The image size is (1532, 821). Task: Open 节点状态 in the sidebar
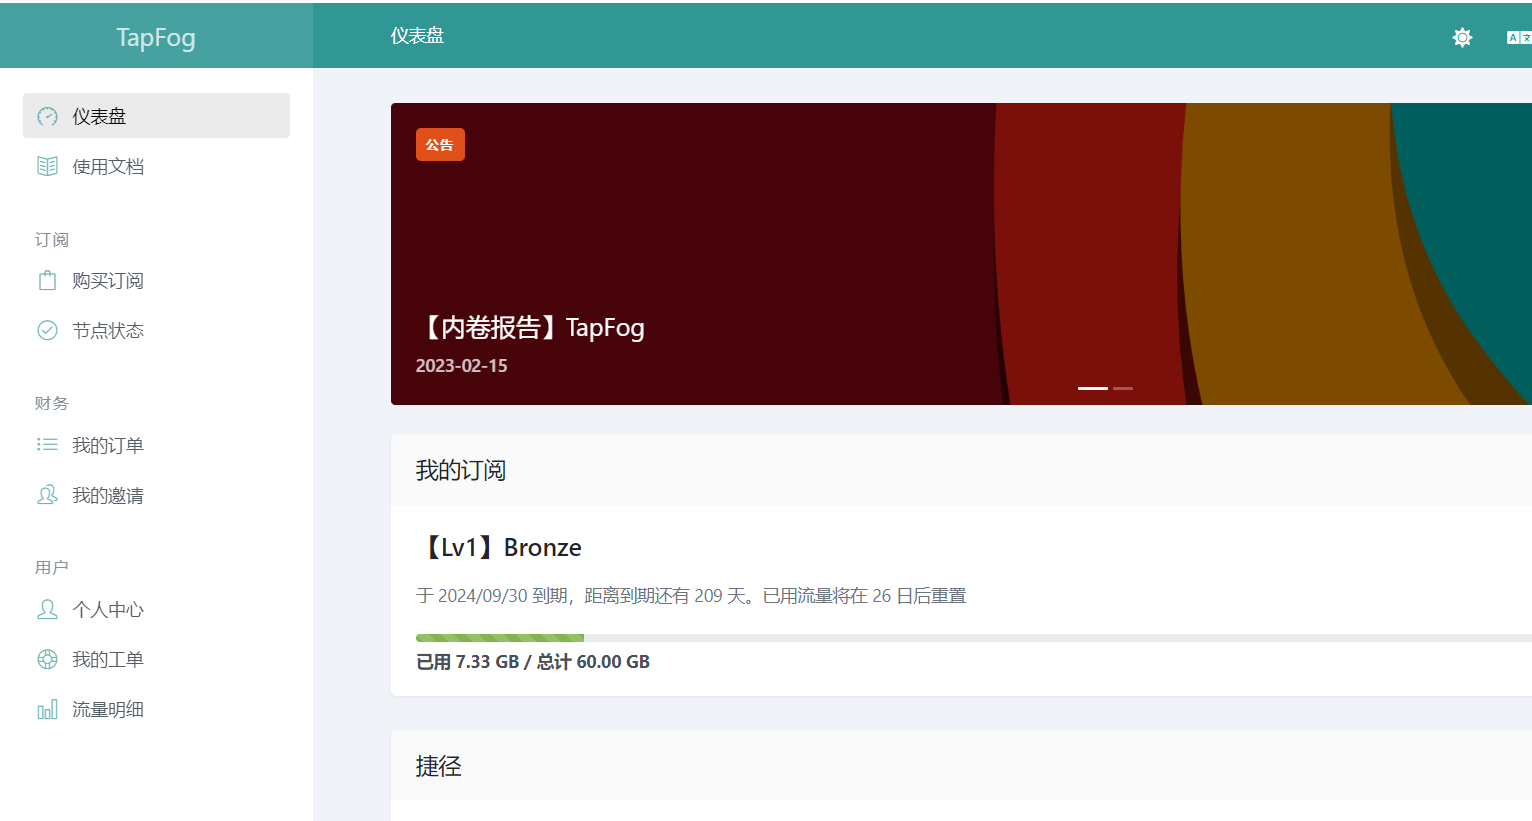coord(156,330)
